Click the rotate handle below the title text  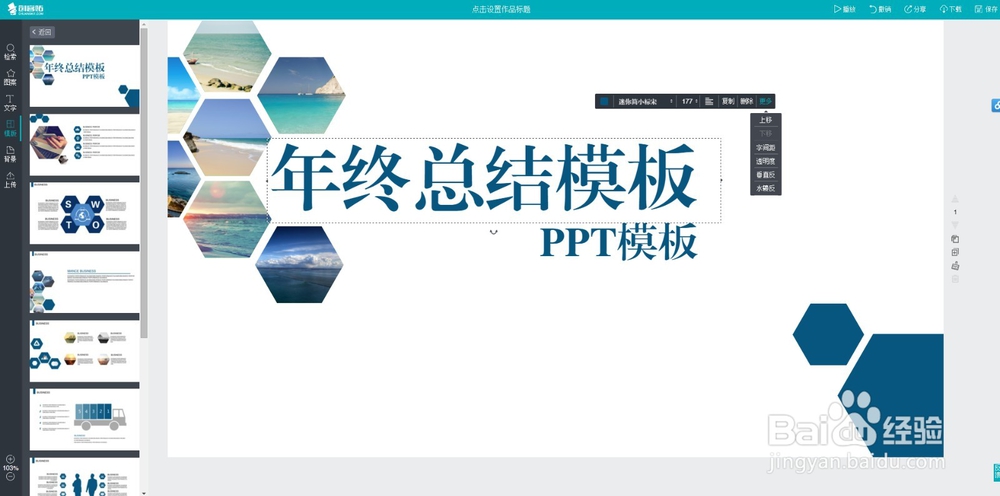(493, 232)
